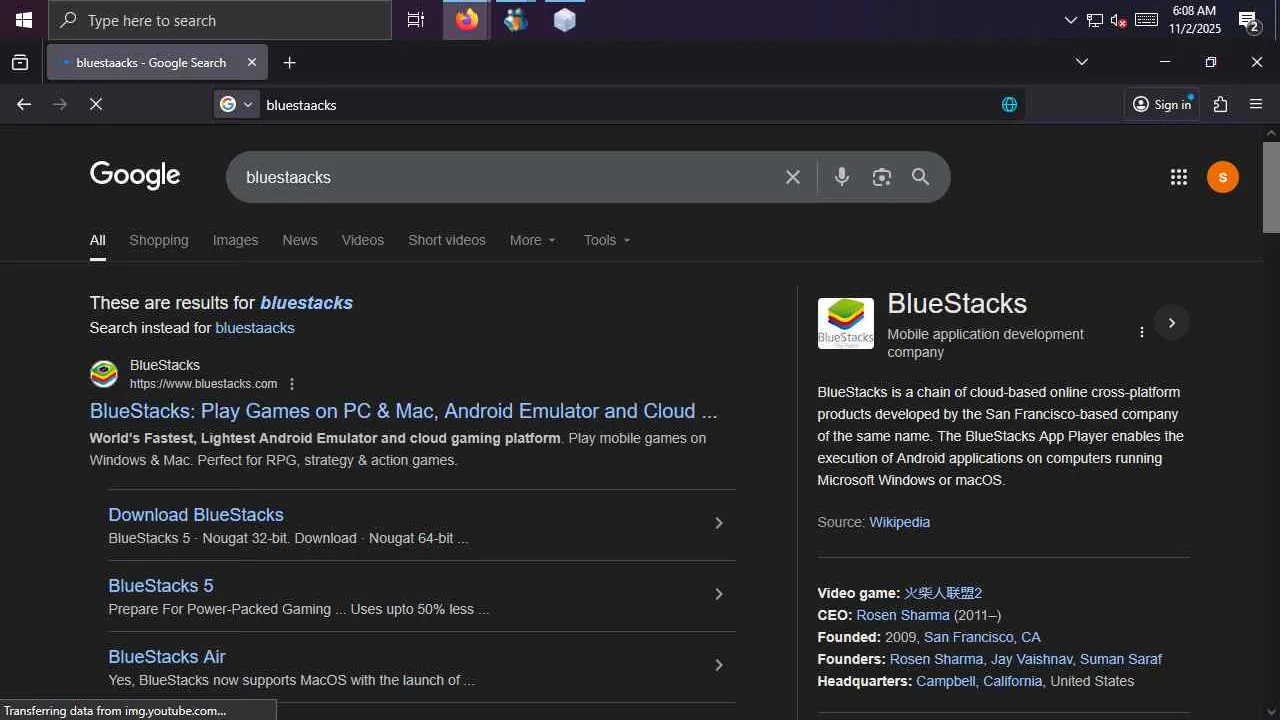Open Task View on the taskbar
The width and height of the screenshot is (1280, 720).
coord(416,20)
